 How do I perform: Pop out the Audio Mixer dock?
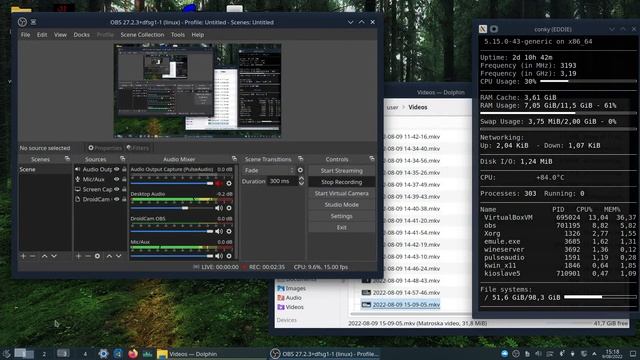tap(234, 159)
